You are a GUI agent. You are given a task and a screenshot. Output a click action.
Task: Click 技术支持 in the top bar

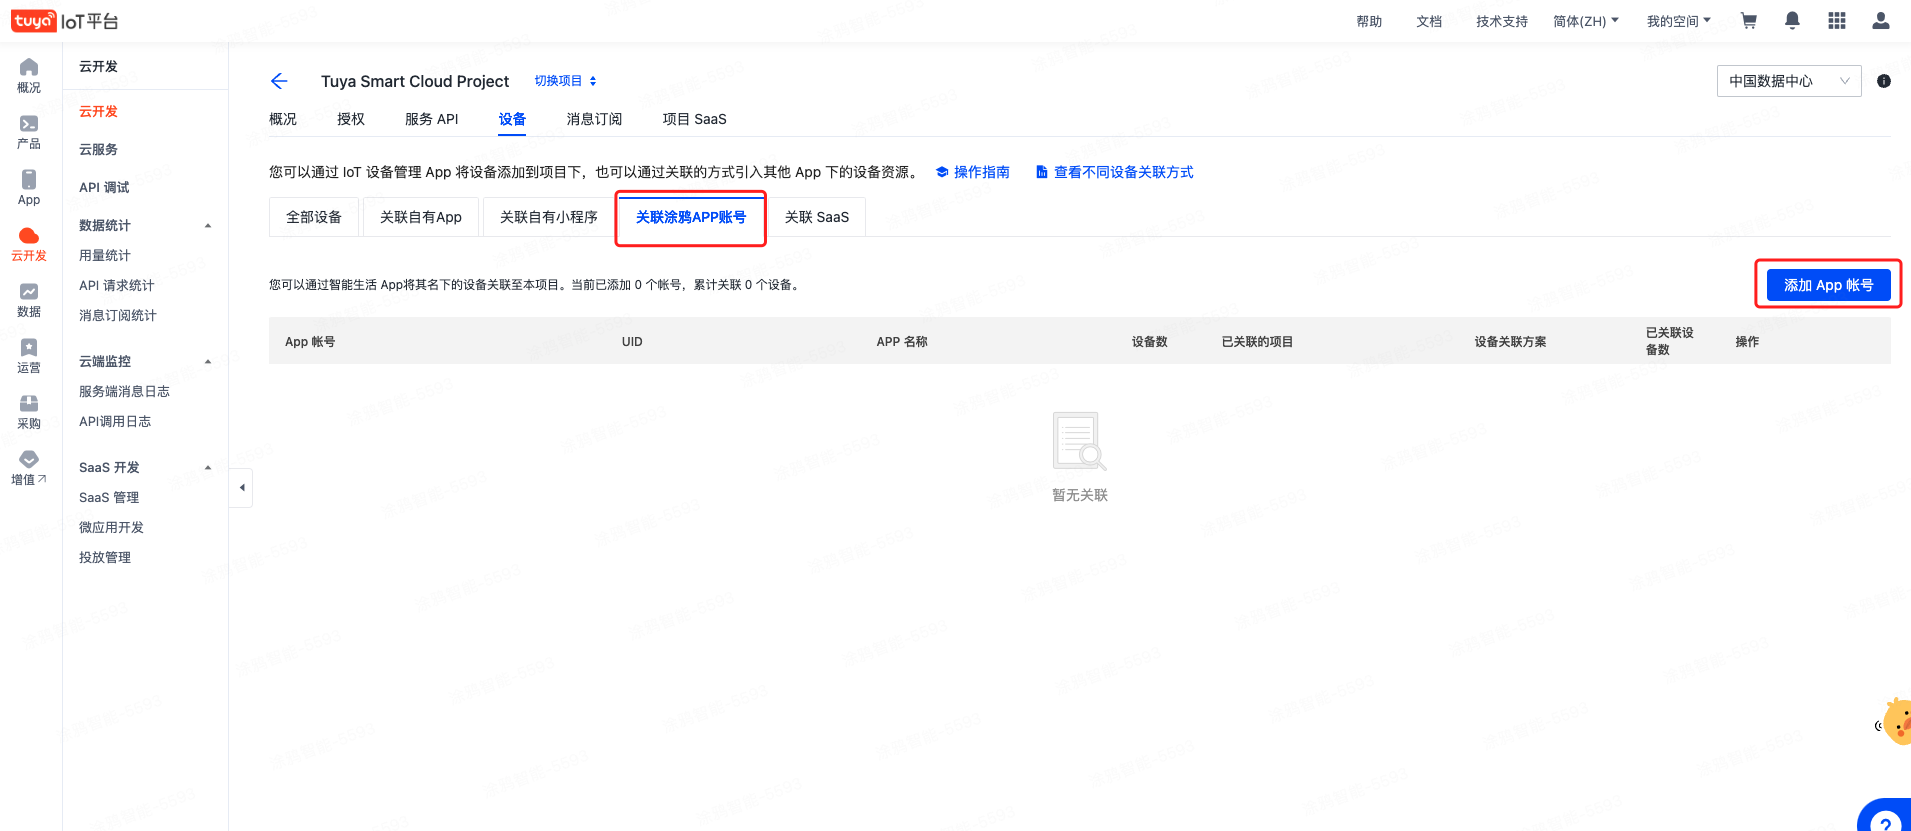coord(1502,21)
